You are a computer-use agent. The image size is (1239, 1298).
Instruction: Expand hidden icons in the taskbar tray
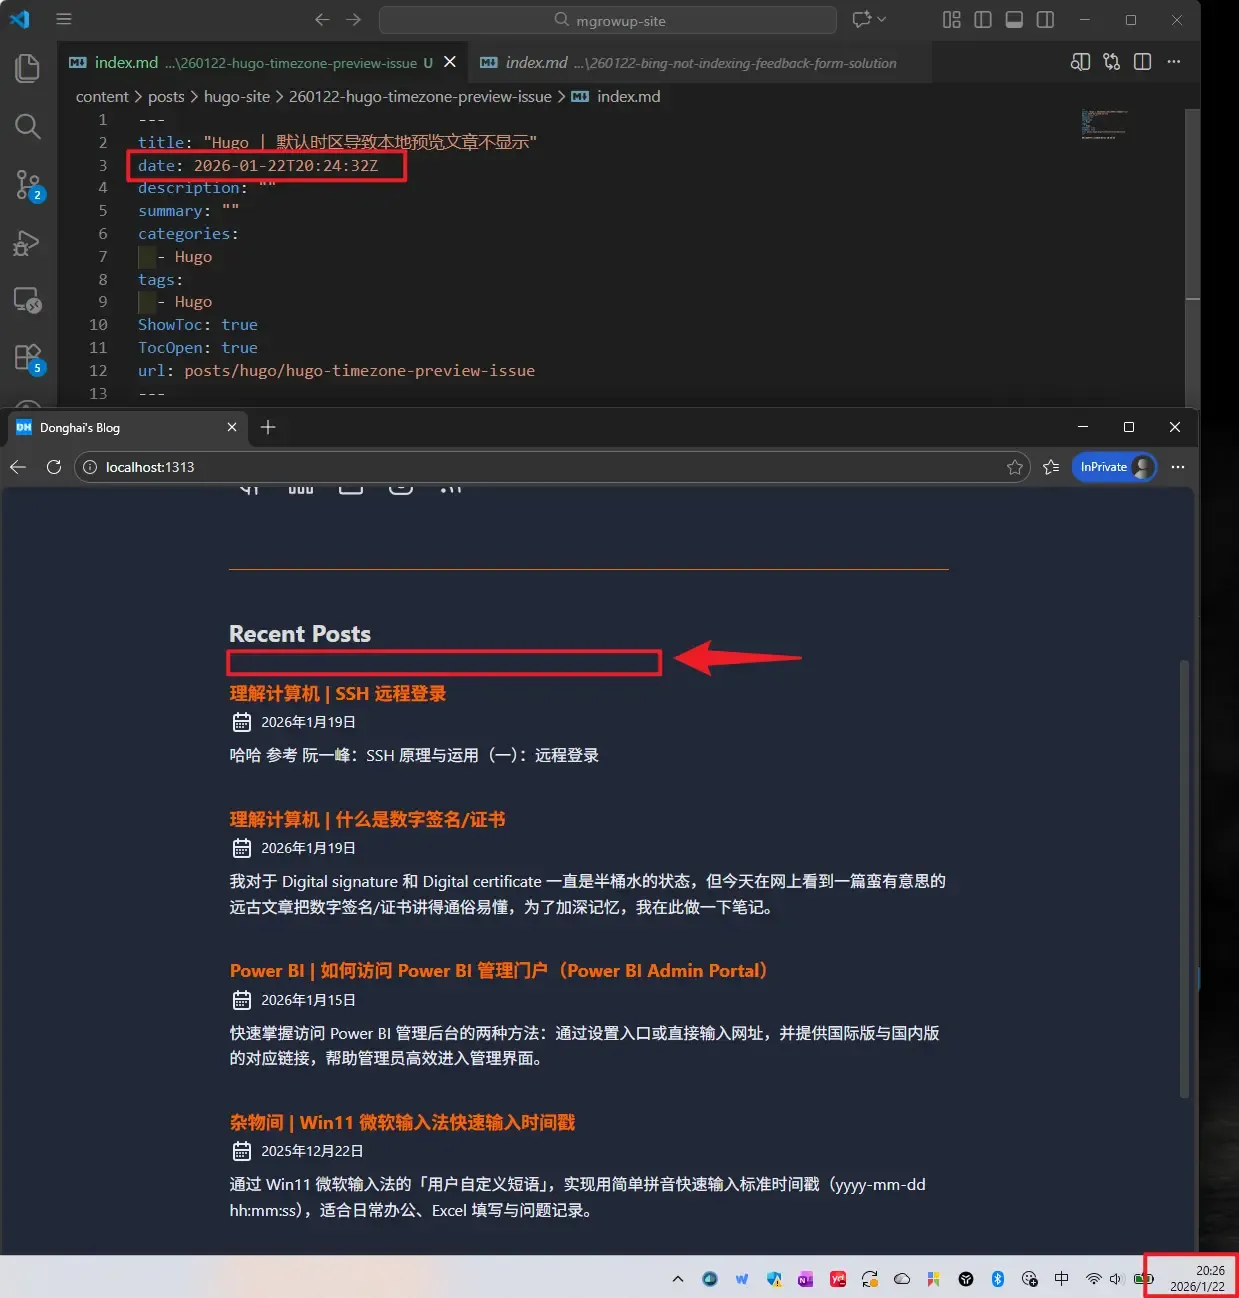[678, 1279]
